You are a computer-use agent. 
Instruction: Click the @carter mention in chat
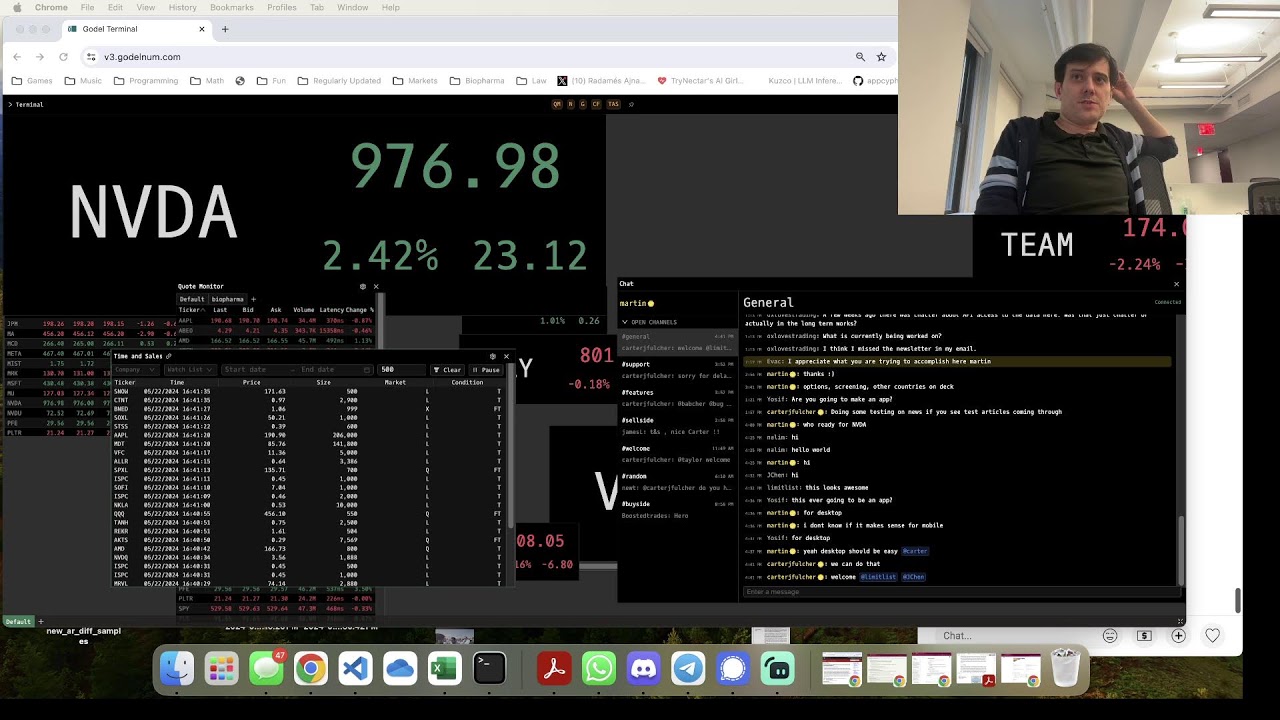point(915,551)
